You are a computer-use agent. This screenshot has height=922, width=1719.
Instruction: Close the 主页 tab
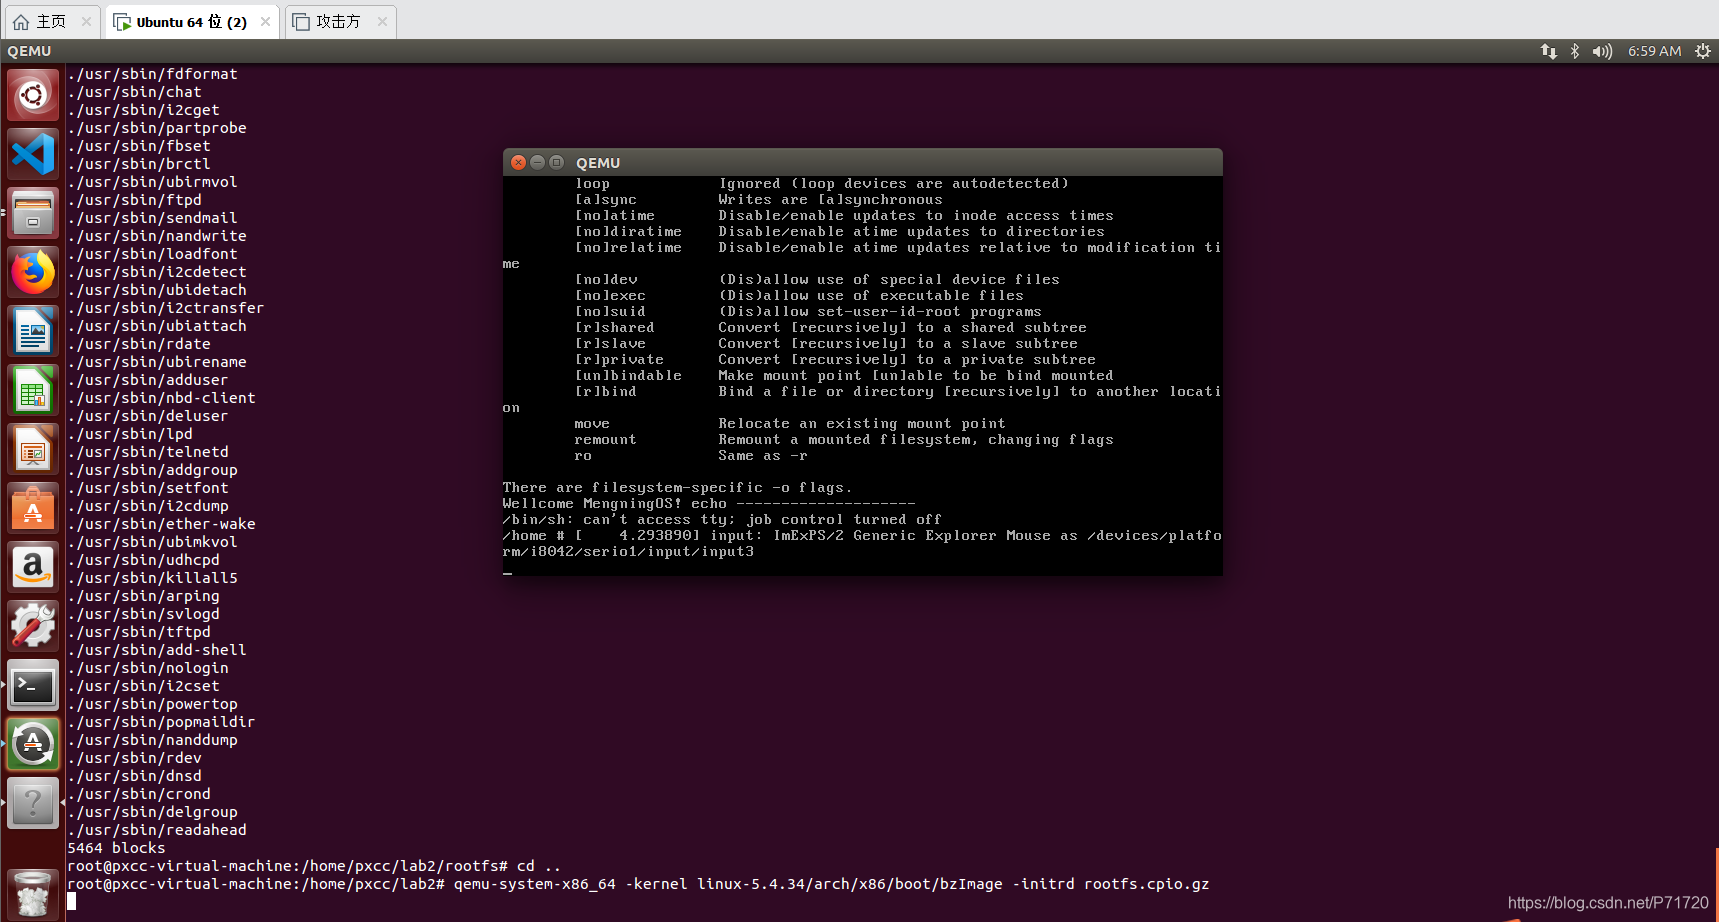pos(87,22)
